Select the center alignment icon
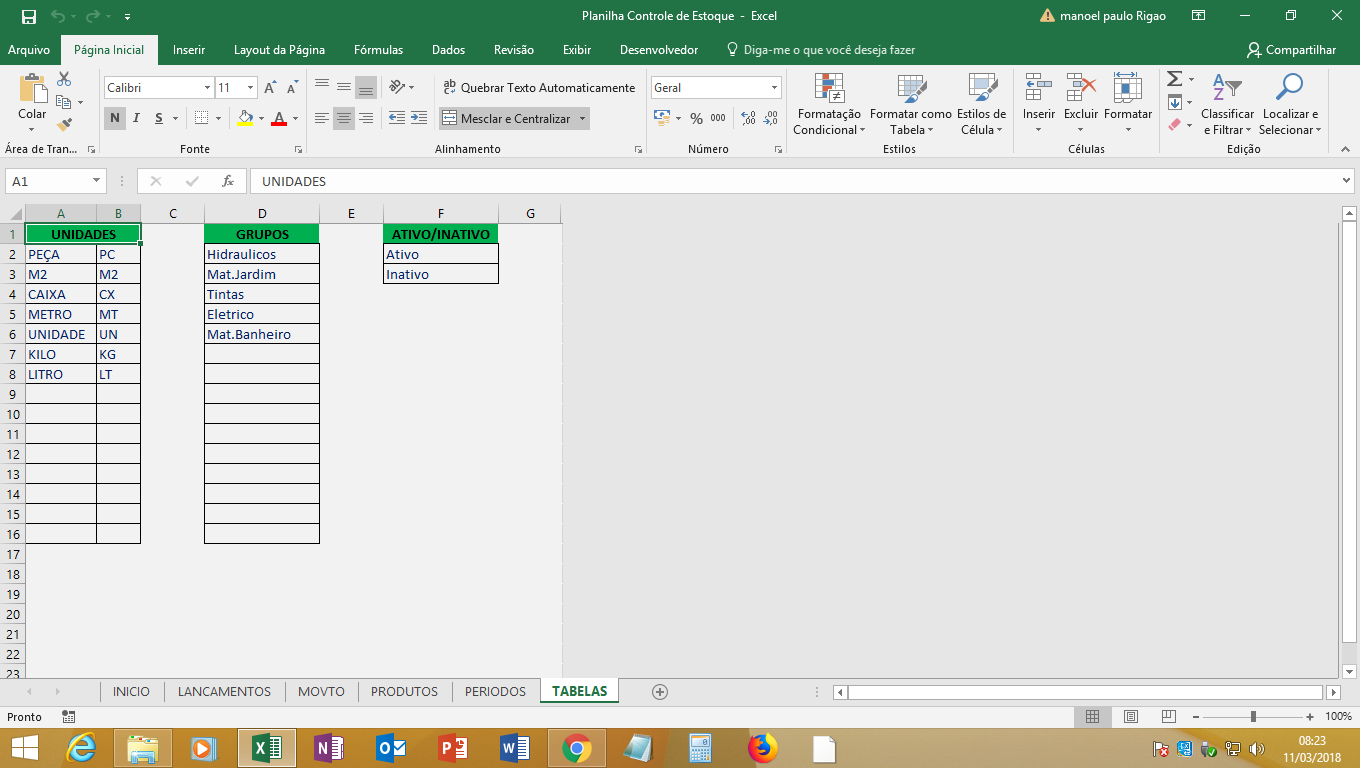The image size is (1360, 768). (343, 120)
